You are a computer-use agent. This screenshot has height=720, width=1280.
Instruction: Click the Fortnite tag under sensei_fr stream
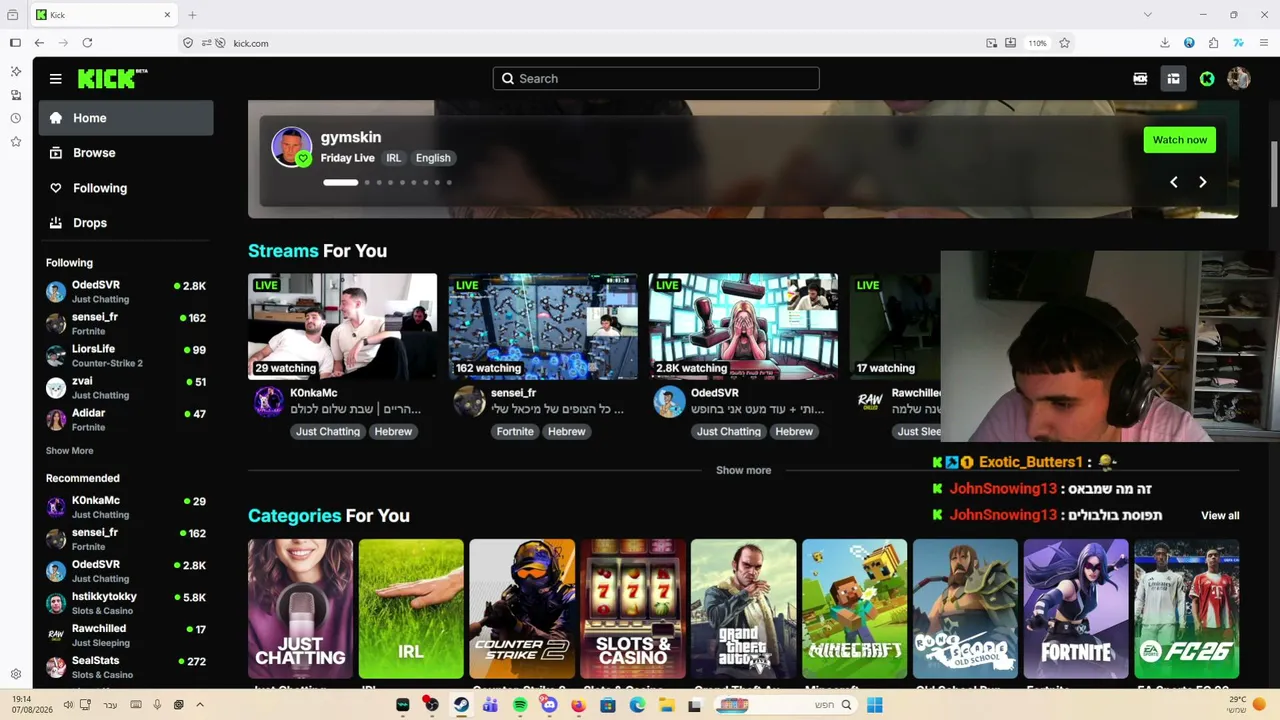click(515, 432)
